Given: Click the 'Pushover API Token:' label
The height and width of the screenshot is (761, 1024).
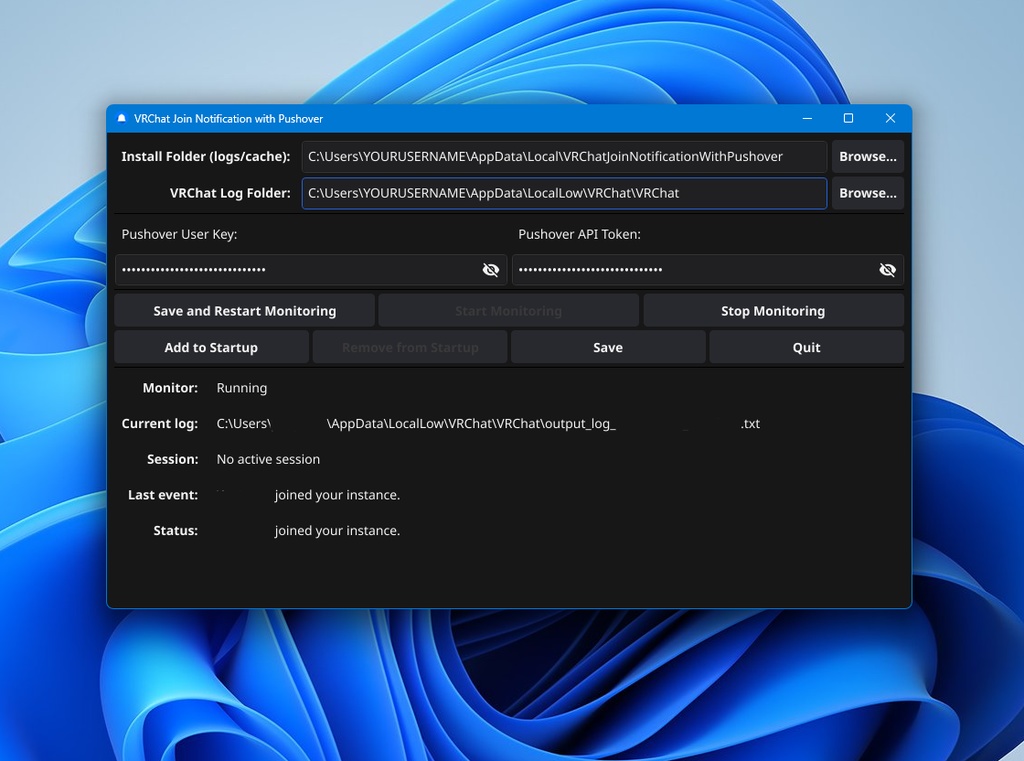Looking at the screenshot, I should (579, 235).
